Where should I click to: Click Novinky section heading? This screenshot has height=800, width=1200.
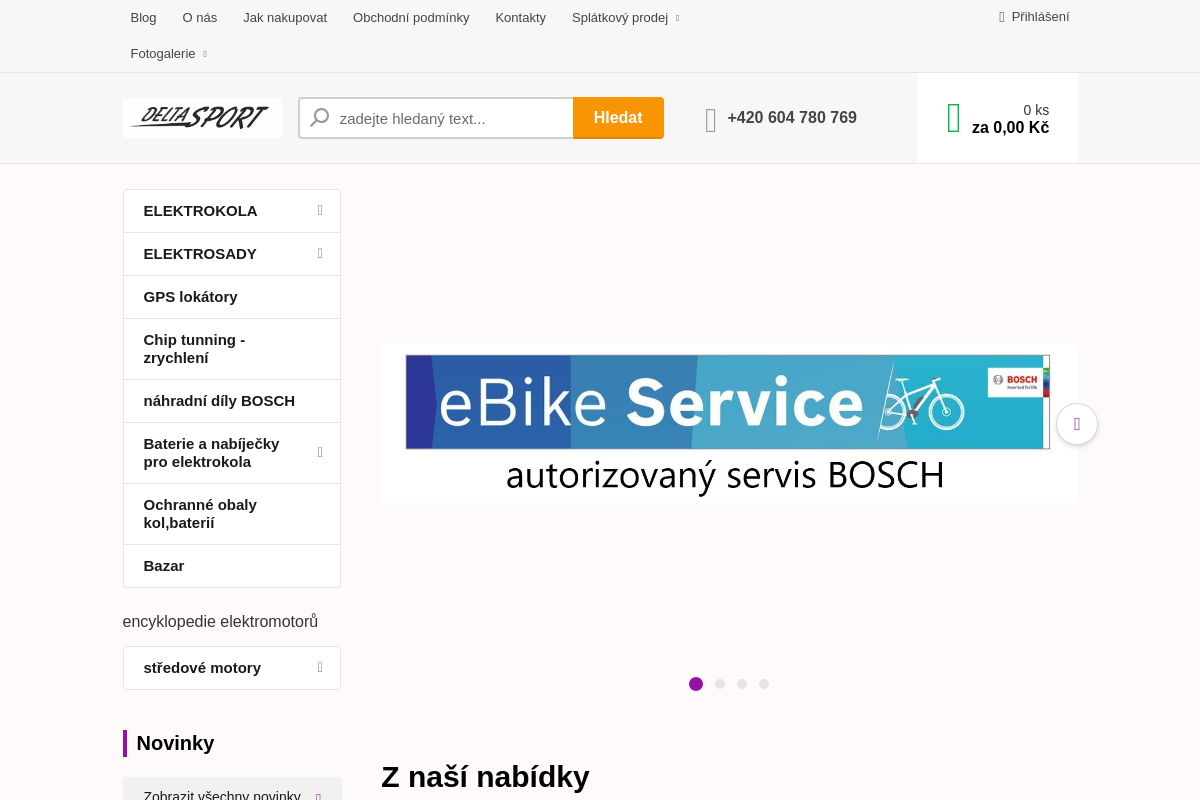coord(175,743)
